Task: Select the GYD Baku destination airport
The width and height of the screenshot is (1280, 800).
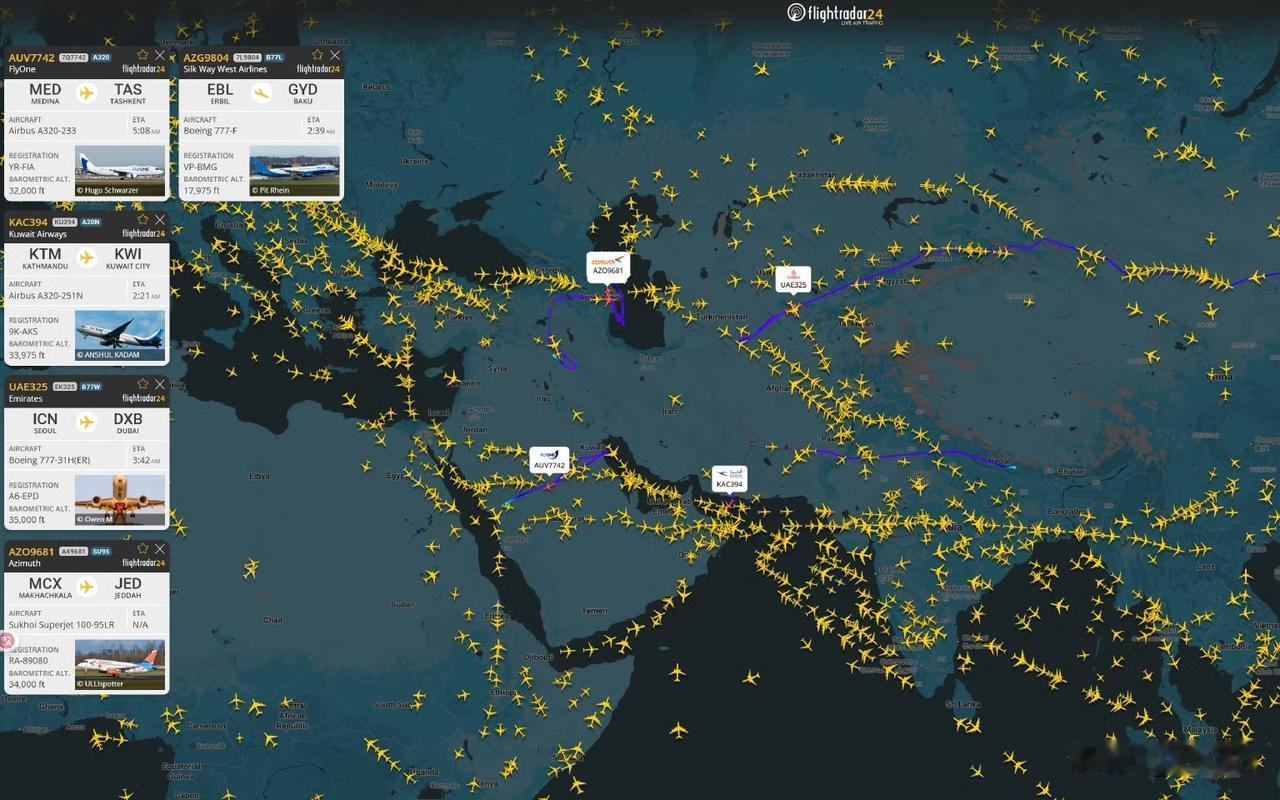Action: [303, 93]
